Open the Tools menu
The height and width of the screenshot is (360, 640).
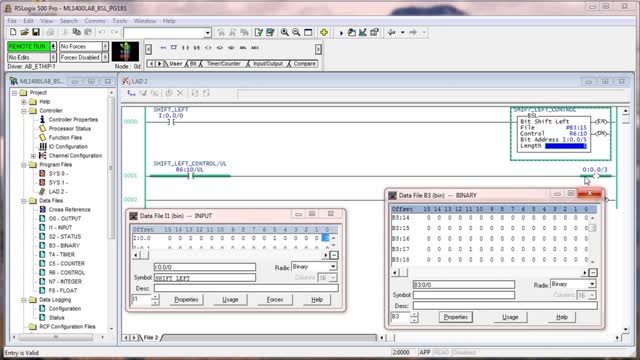coord(119,21)
